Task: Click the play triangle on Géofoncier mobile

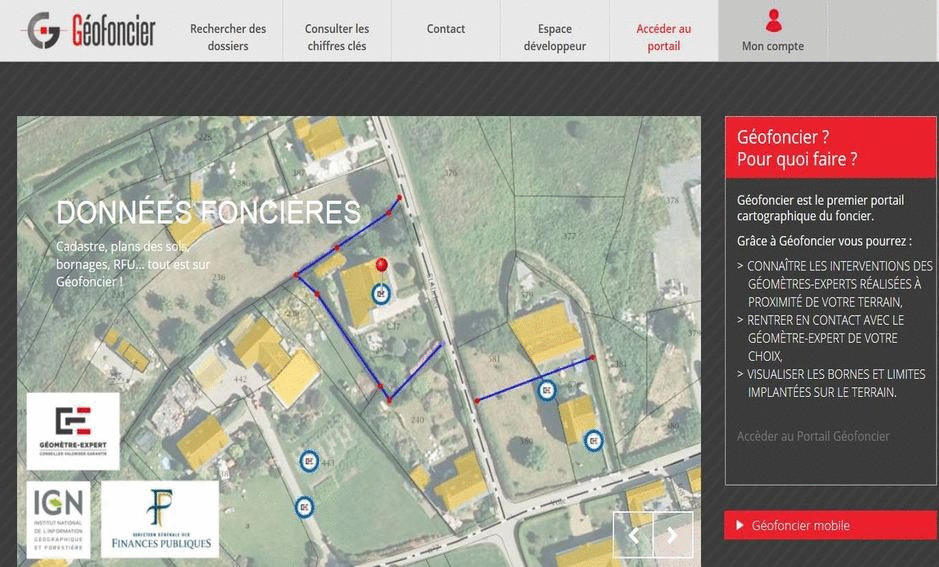Action: [740, 525]
